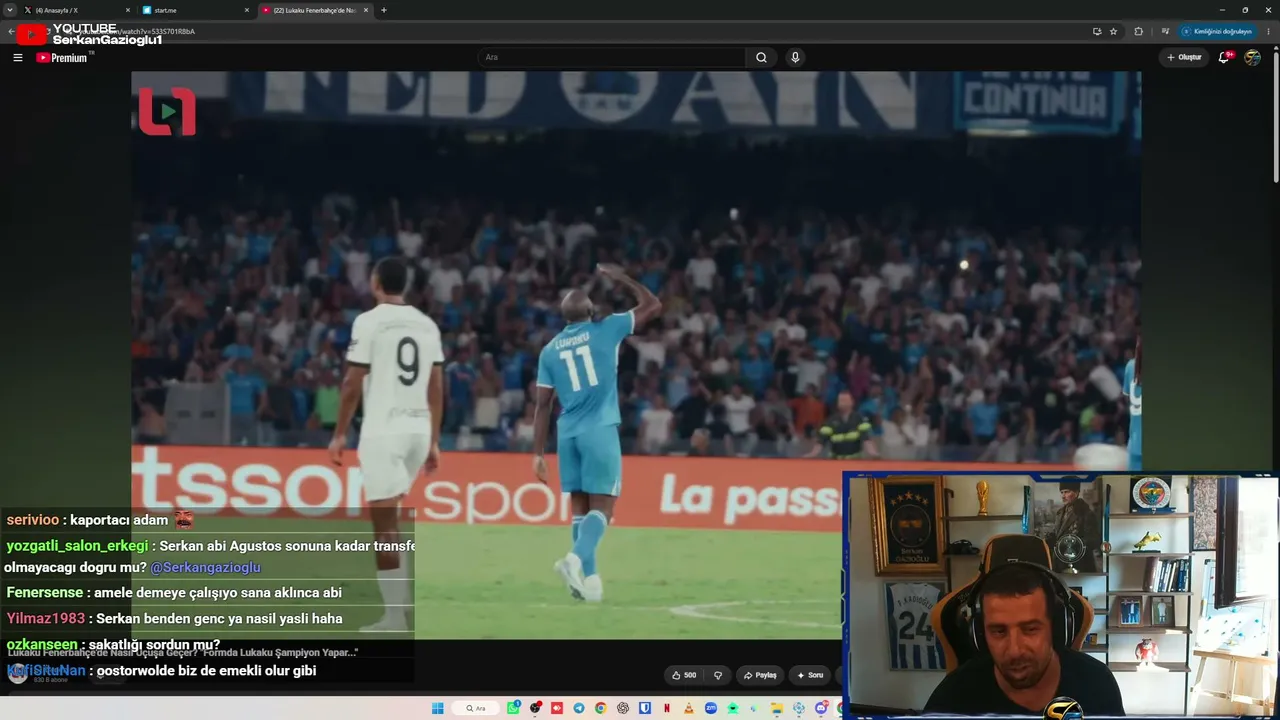1280x720 pixels.
Task: Click the video title text under the player
Action: 183,653
